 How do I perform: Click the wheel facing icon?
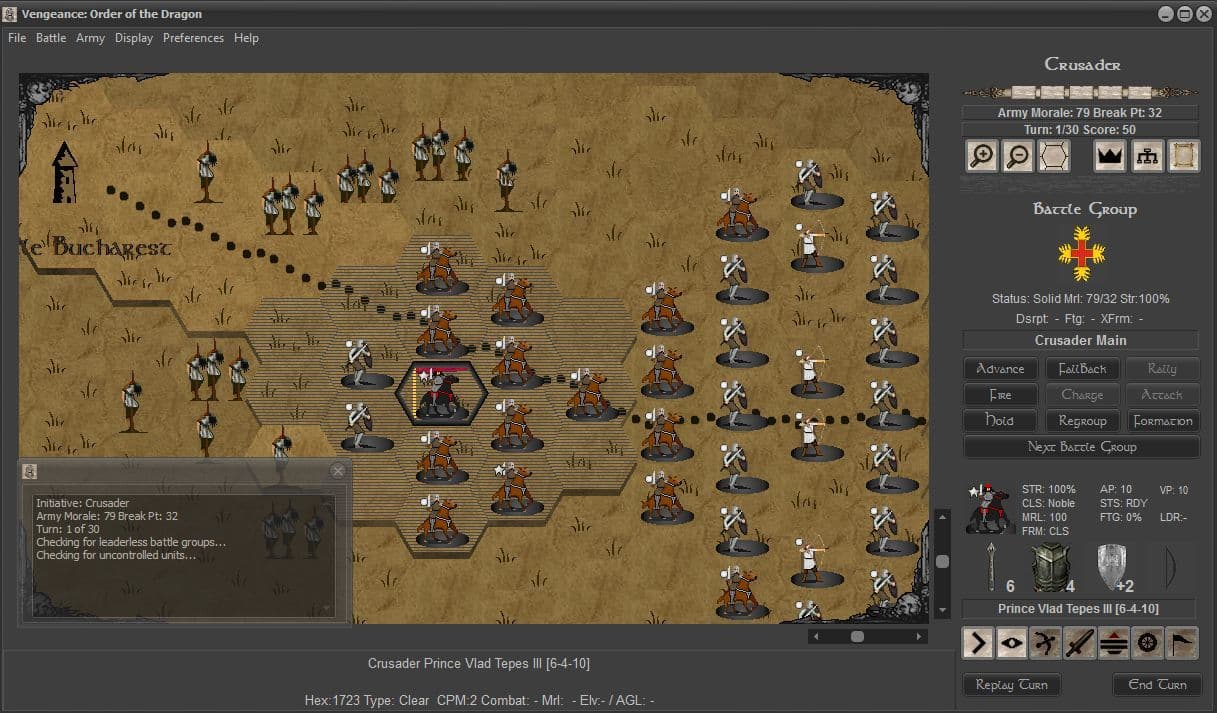[1147, 643]
